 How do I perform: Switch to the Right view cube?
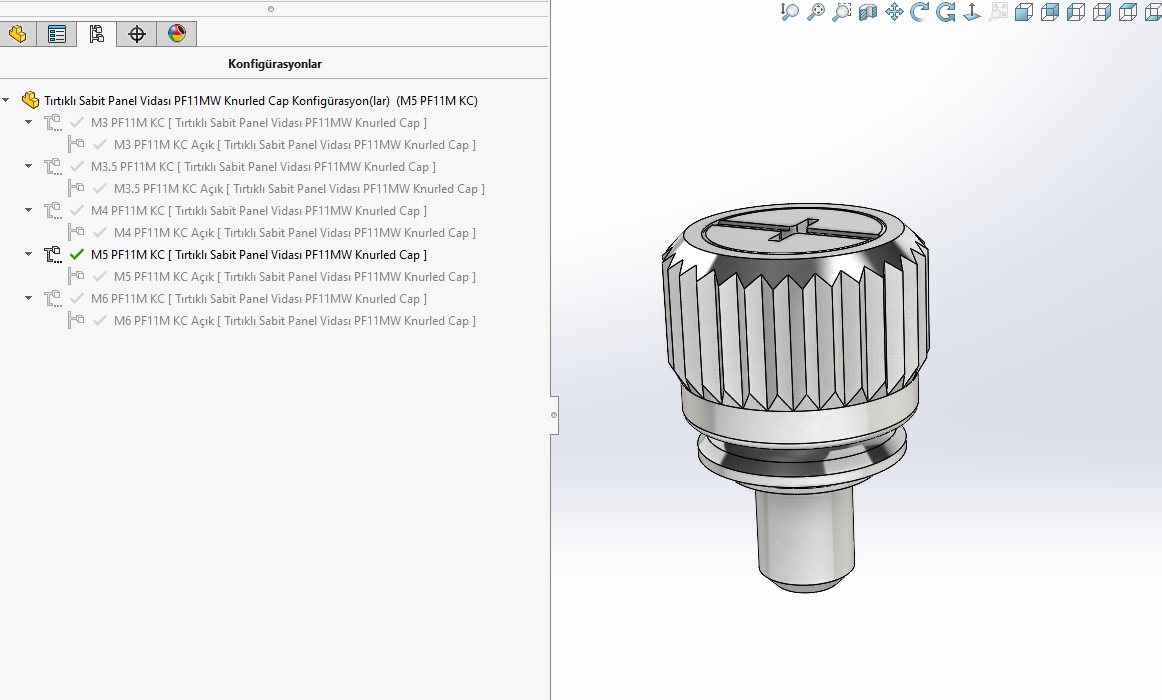1102,12
